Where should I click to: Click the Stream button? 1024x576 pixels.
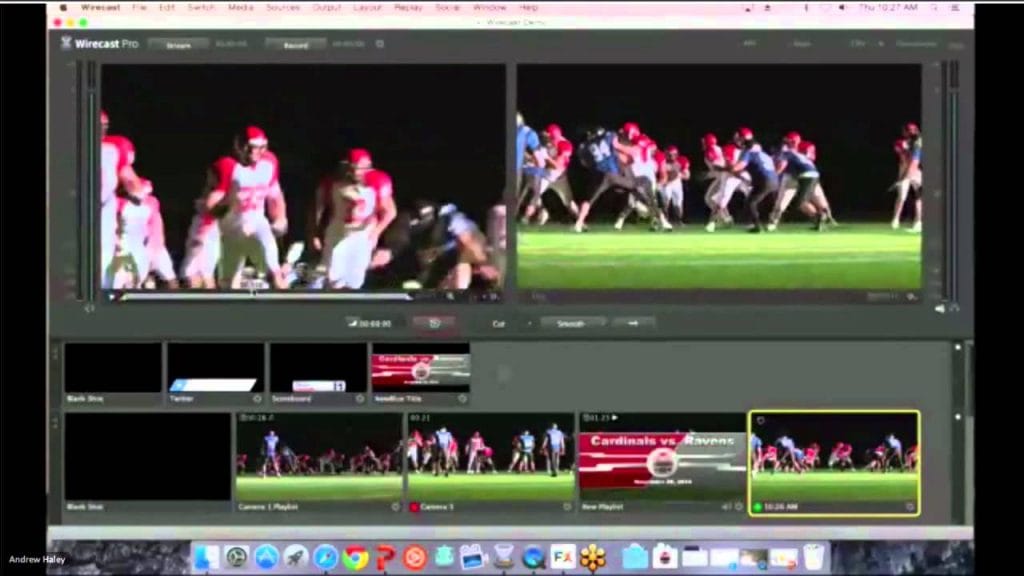(x=178, y=44)
